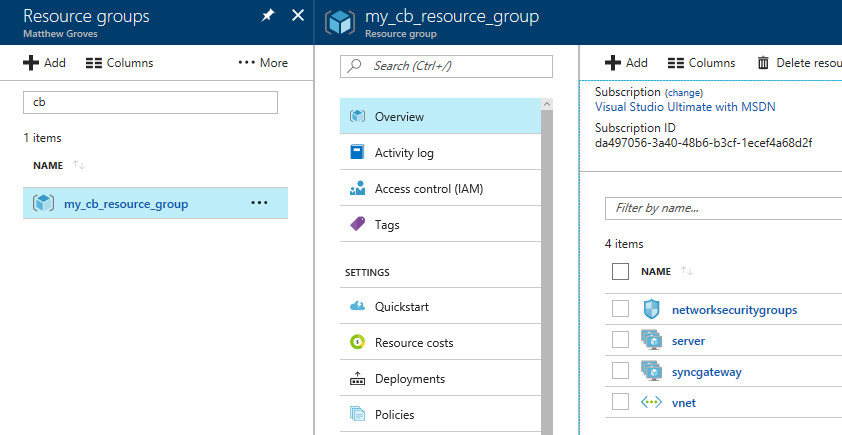This screenshot has width=842, height=435.
Task: Check the vnet row checkbox
Action: [620, 402]
